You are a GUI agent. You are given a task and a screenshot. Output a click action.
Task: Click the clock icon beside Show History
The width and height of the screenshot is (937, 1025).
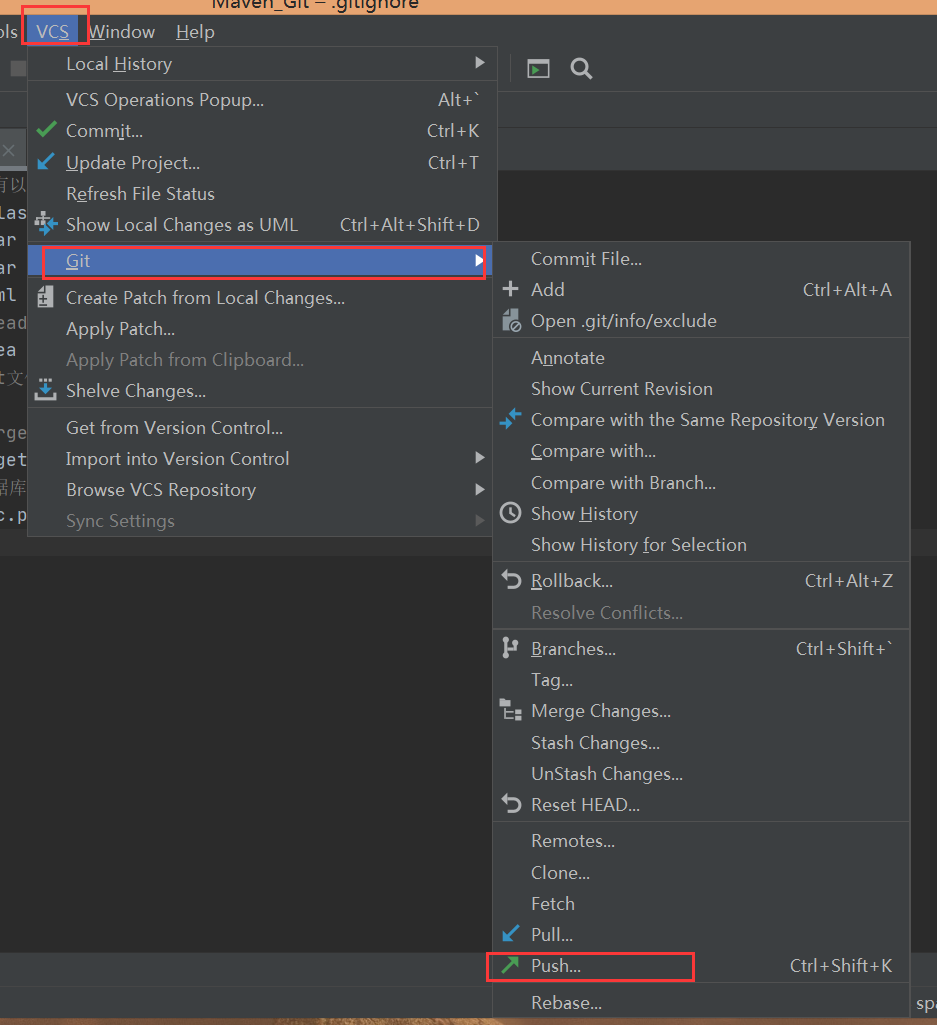tap(511, 512)
